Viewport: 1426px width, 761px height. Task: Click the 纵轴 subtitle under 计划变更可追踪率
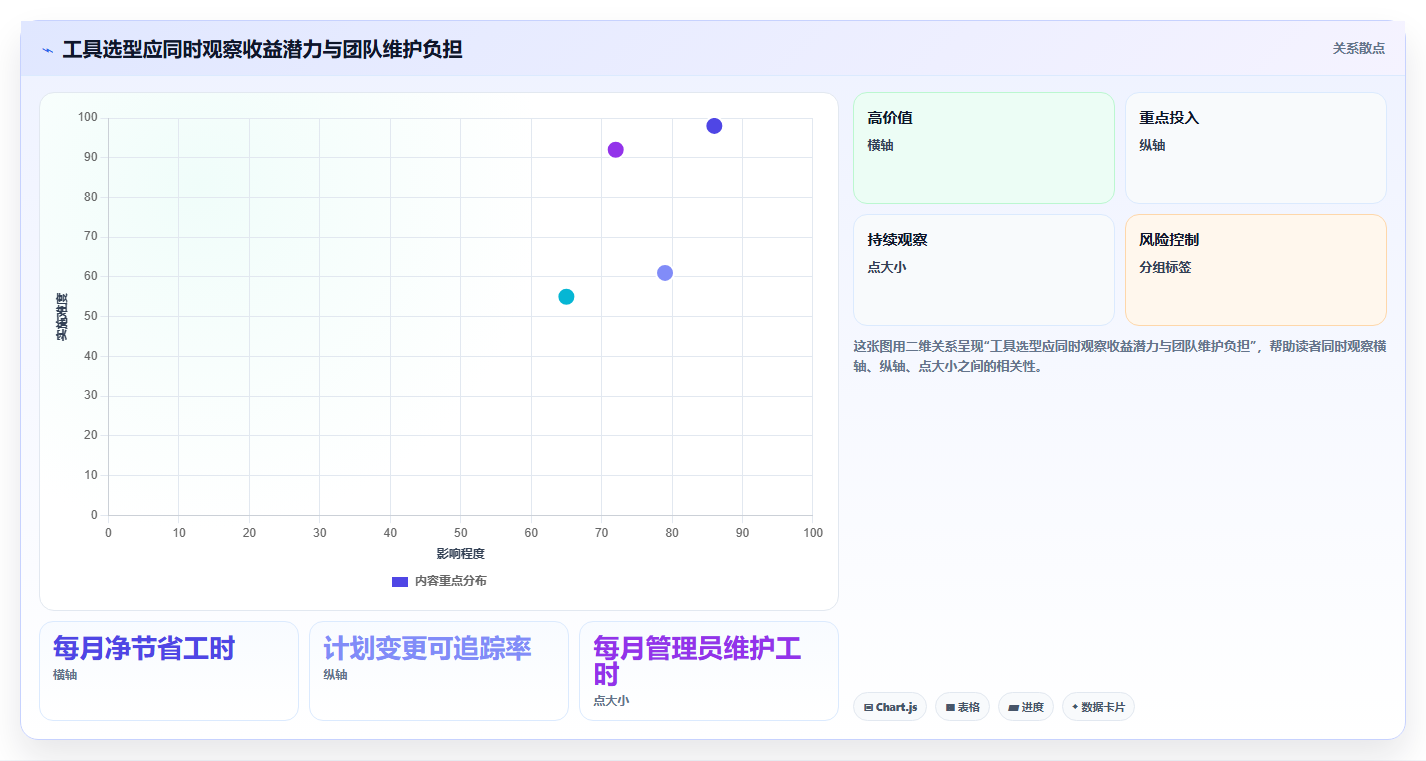pos(335,675)
